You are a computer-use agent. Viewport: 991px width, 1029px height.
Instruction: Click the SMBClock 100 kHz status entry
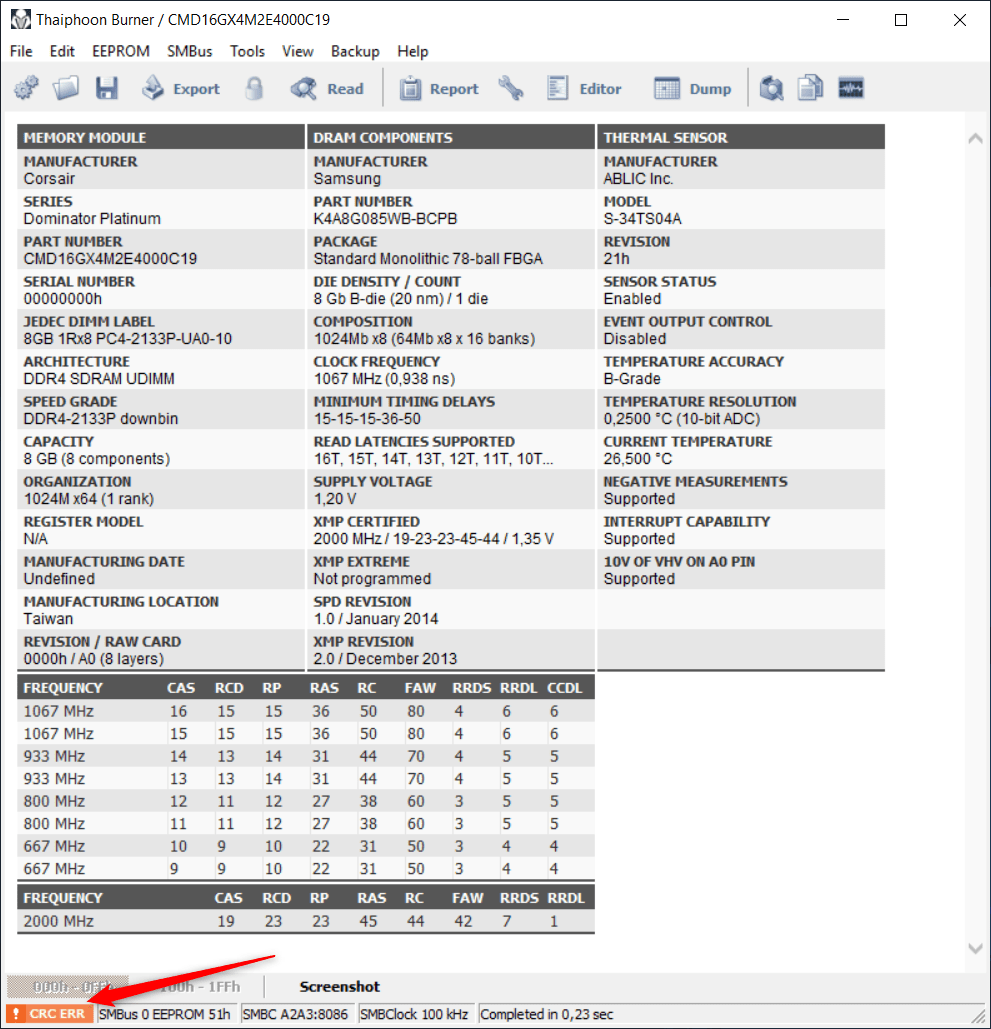coord(414,1014)
